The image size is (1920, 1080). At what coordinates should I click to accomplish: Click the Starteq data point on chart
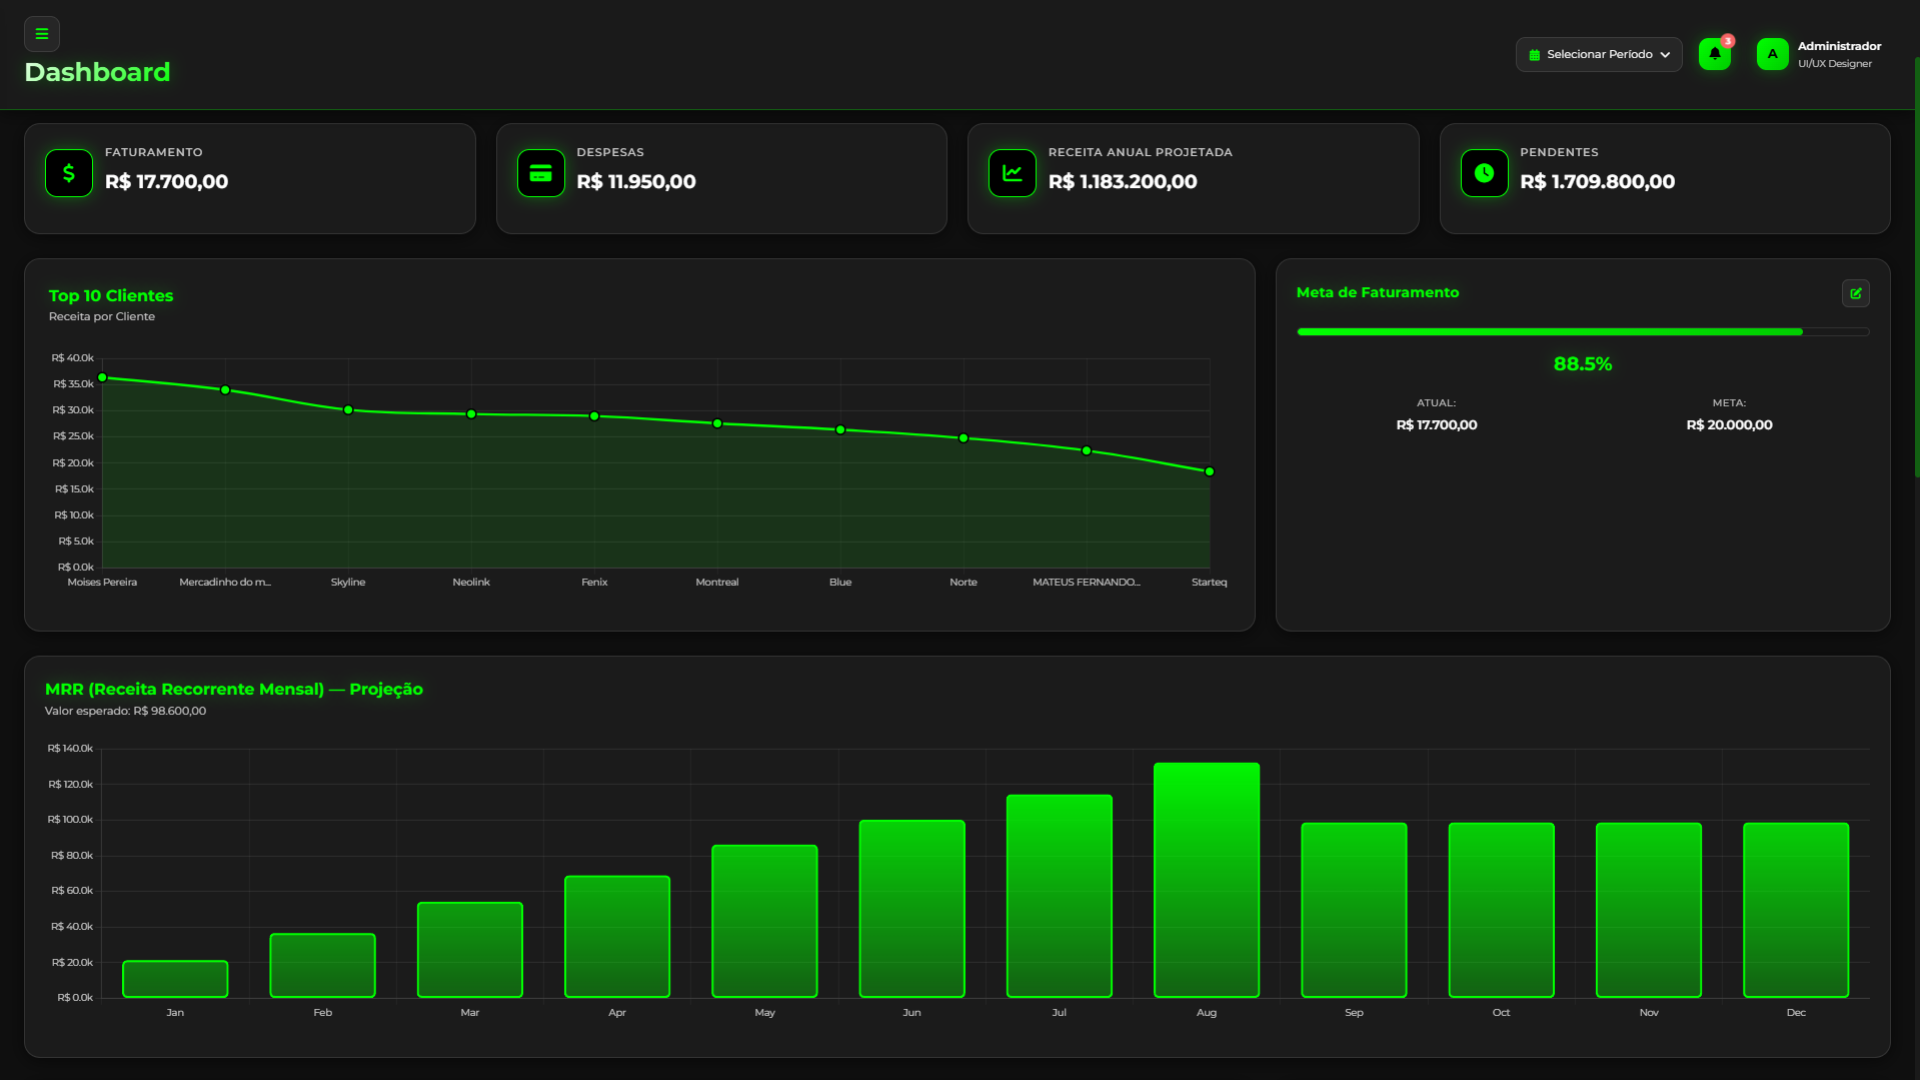coord(1209,472)
